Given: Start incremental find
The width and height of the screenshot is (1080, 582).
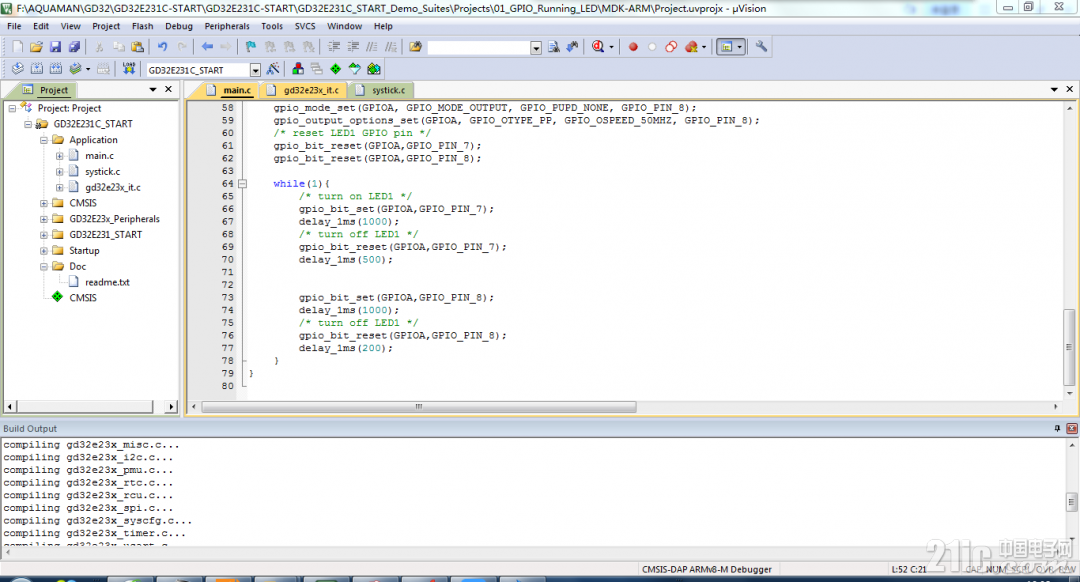Looking at the screenshot, I should tap(572, 47).
